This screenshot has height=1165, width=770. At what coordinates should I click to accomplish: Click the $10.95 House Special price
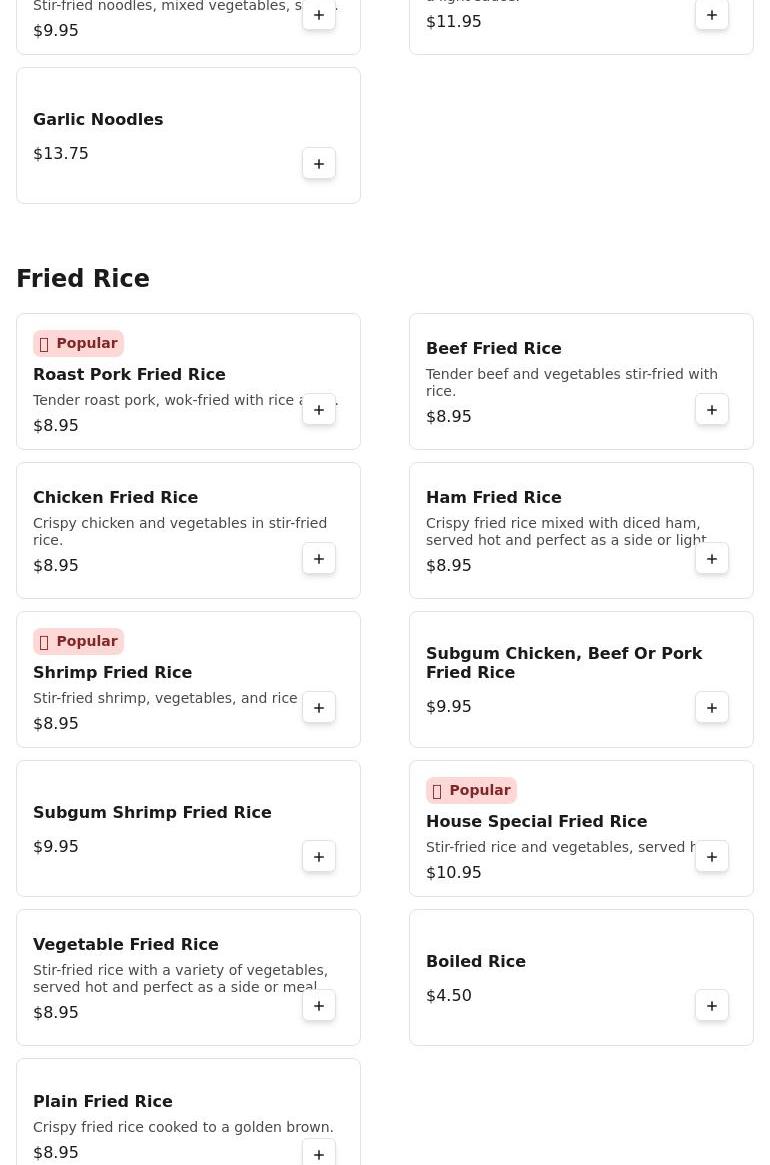tap(454, 872)
